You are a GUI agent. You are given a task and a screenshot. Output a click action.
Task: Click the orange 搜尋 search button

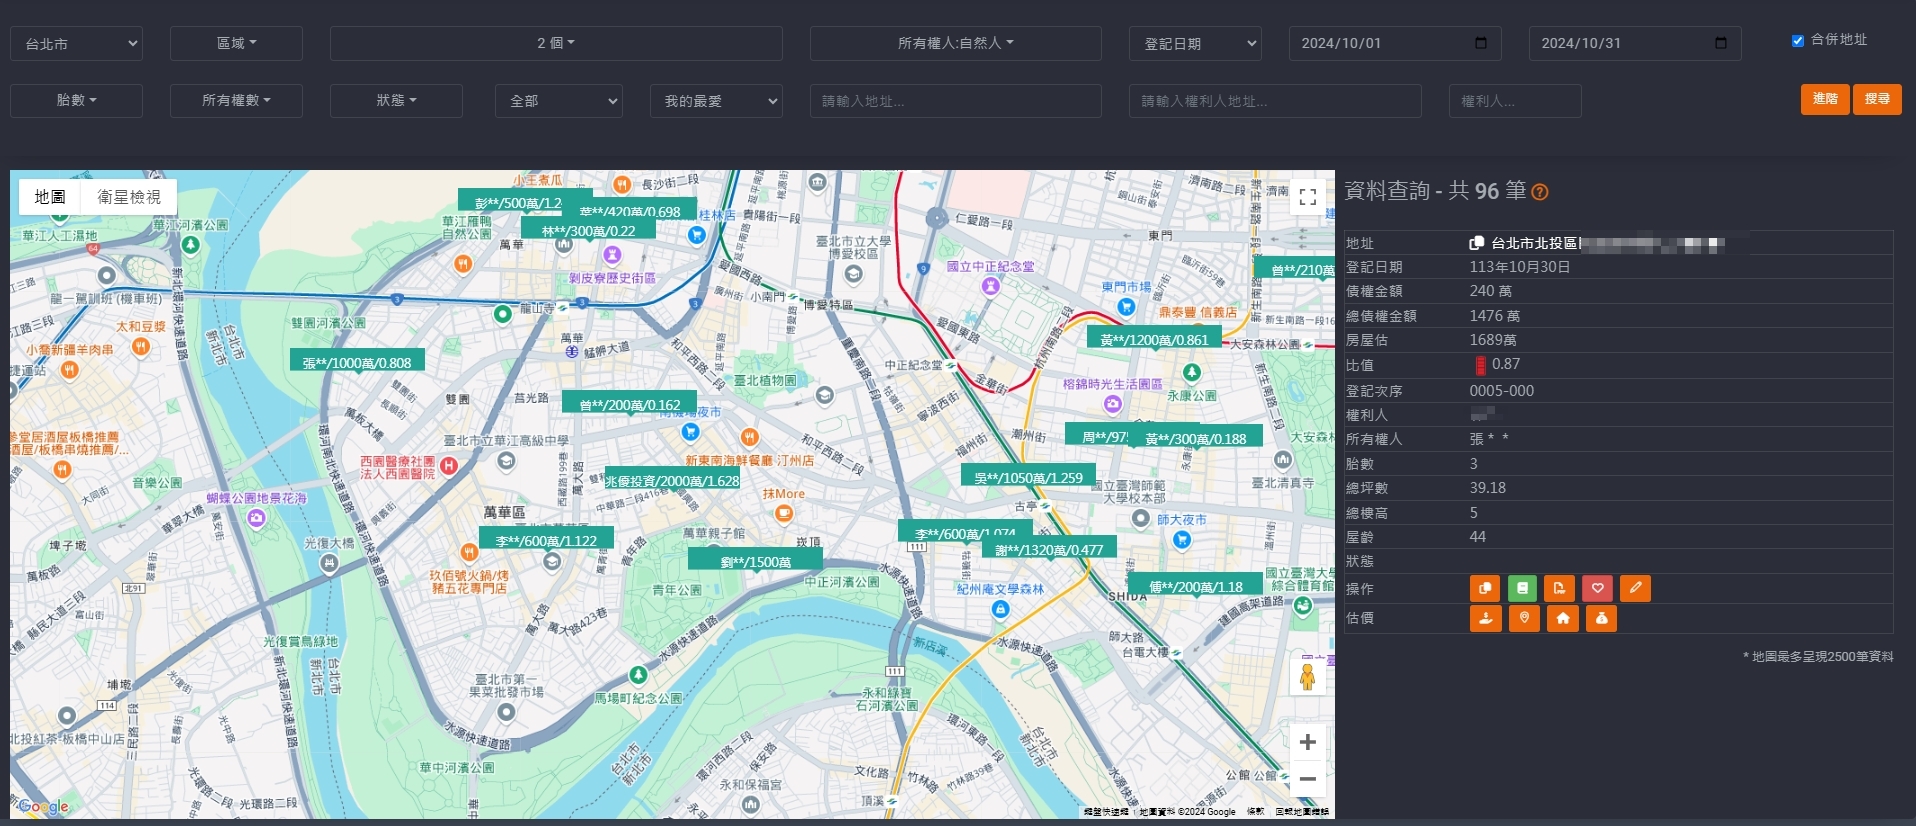point(1876,99)
